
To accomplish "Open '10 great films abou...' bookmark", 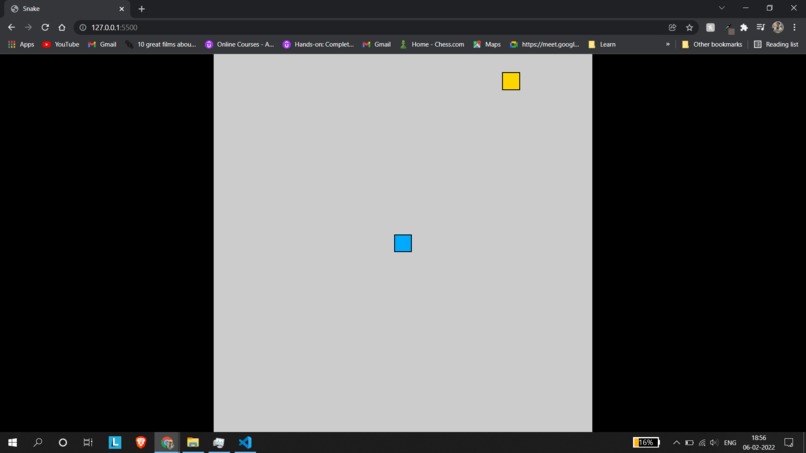I will tap(161, 44).
